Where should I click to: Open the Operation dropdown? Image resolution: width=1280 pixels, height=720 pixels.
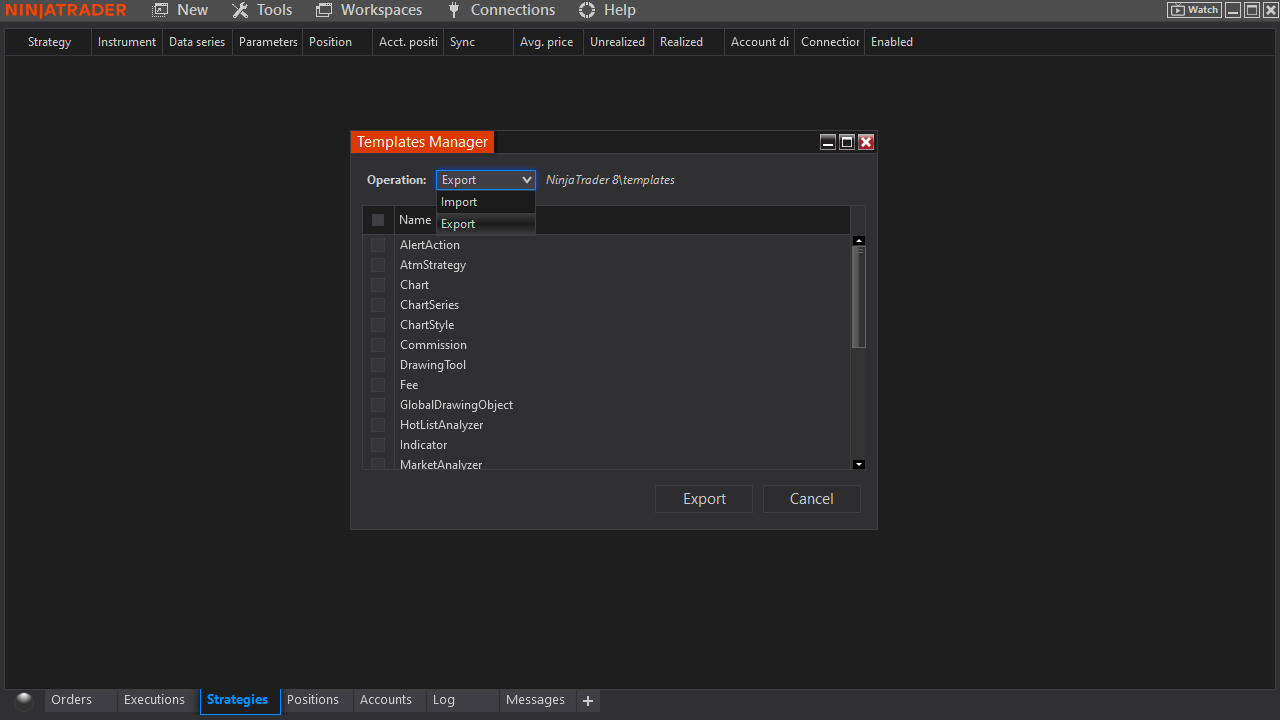pyautogui.click(x=486, y=180)
